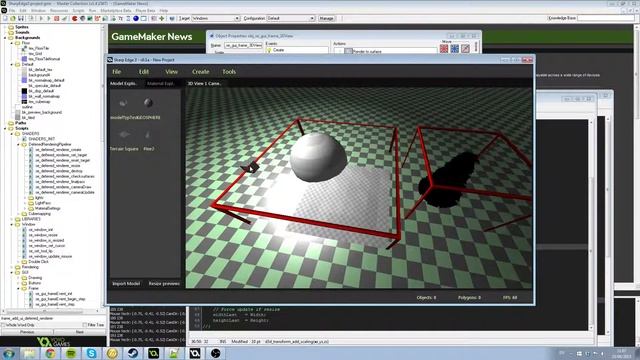Viewport: 640px width, 360px height.
Task: Collapse the Backgrounds folder in resource tree
Action: (6, 38)
